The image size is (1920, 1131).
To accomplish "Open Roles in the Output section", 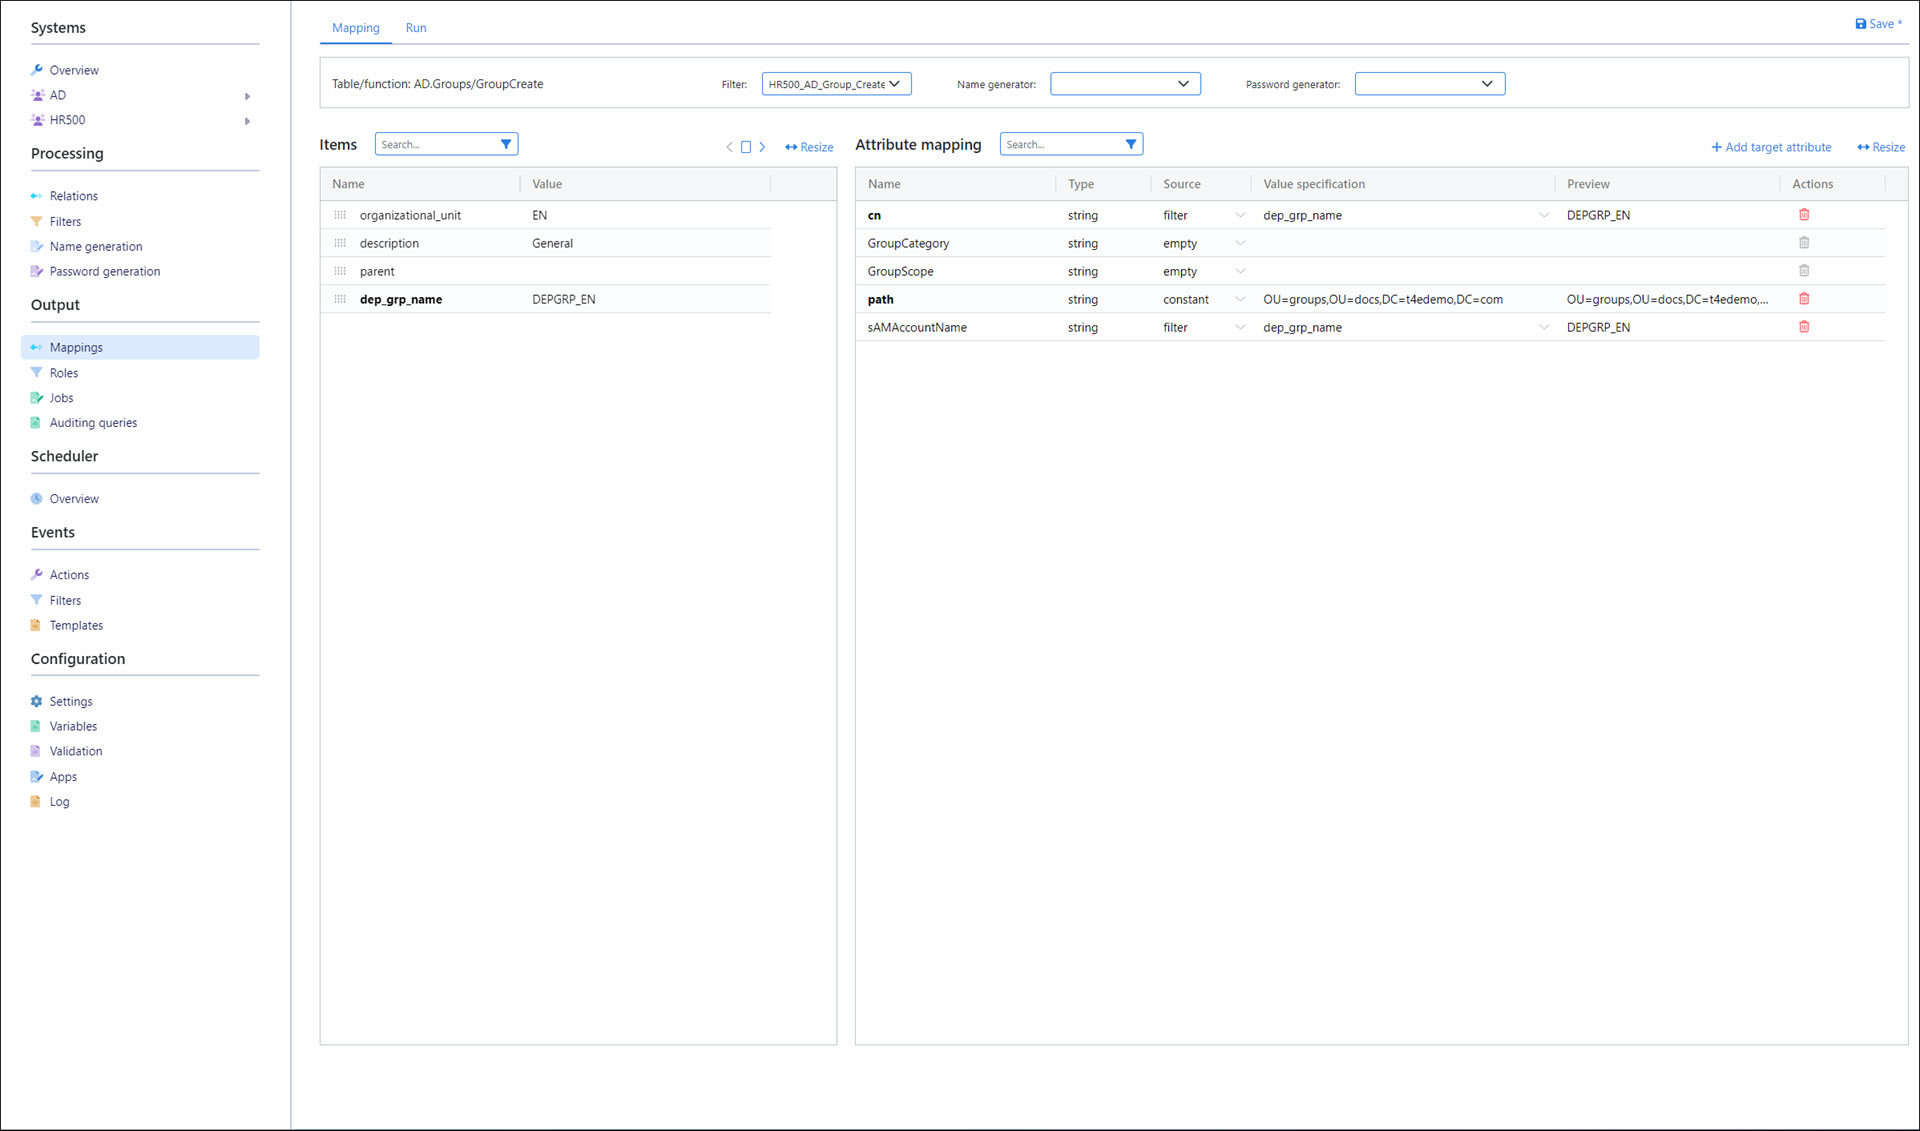I will 64,373.
